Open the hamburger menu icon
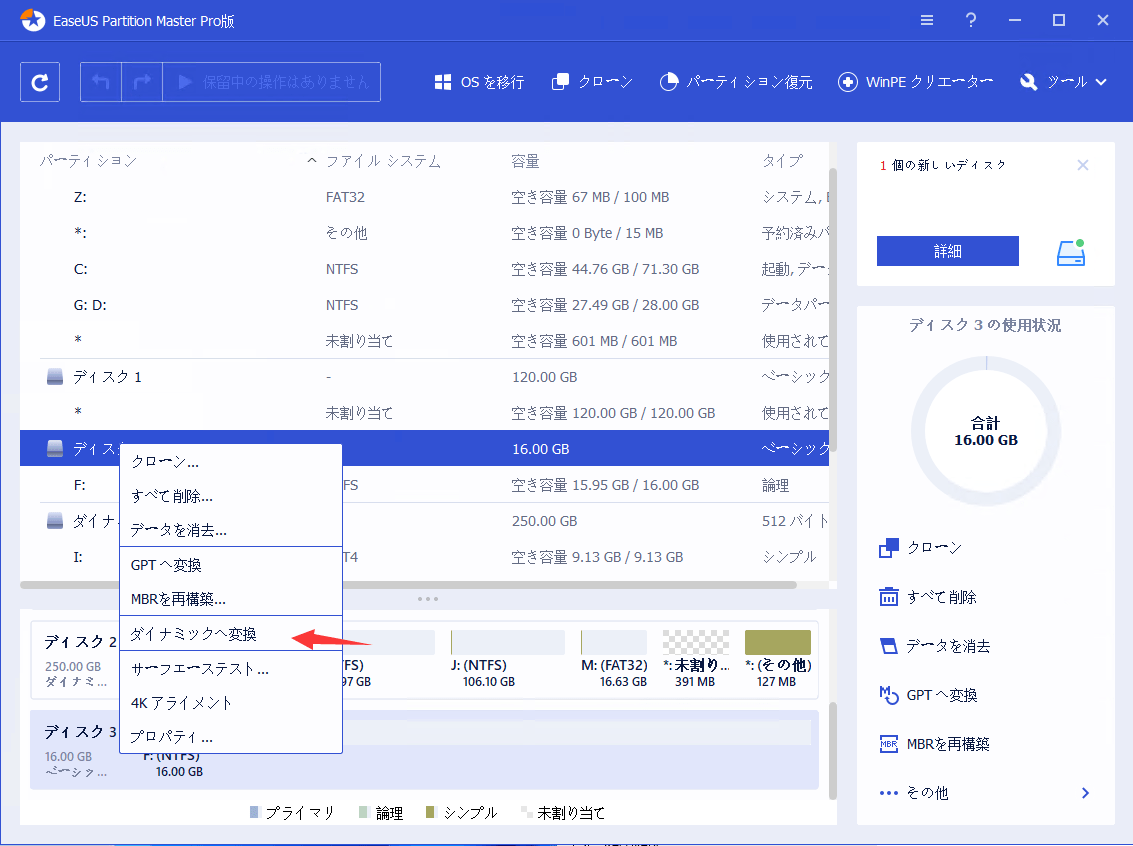Screen dimensions: 1133x846 [926, 19]
